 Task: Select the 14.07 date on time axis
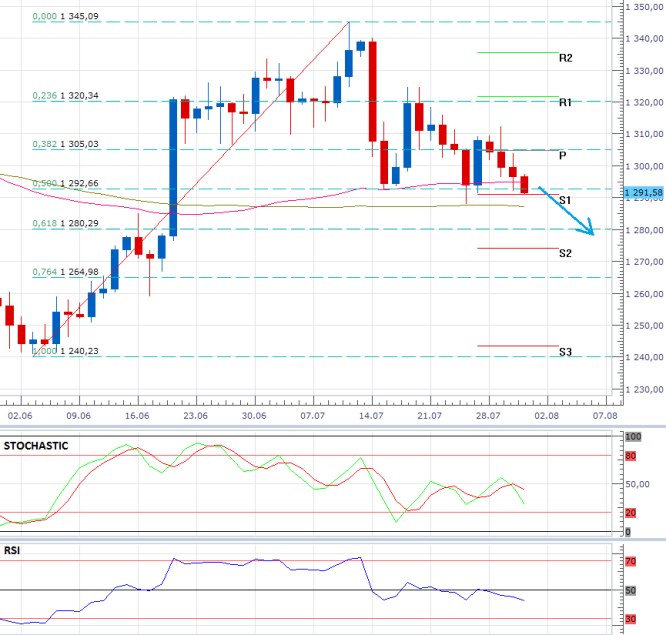pos(371,414)
